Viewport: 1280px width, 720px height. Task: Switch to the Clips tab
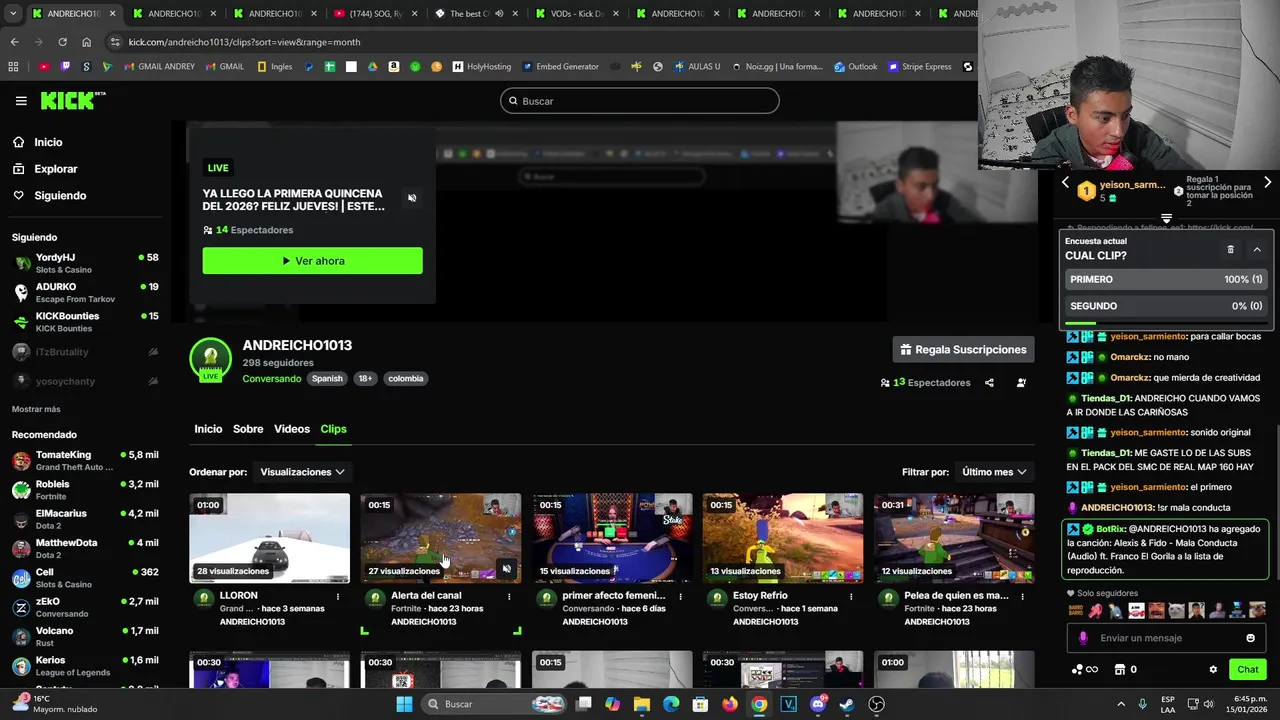333,429
